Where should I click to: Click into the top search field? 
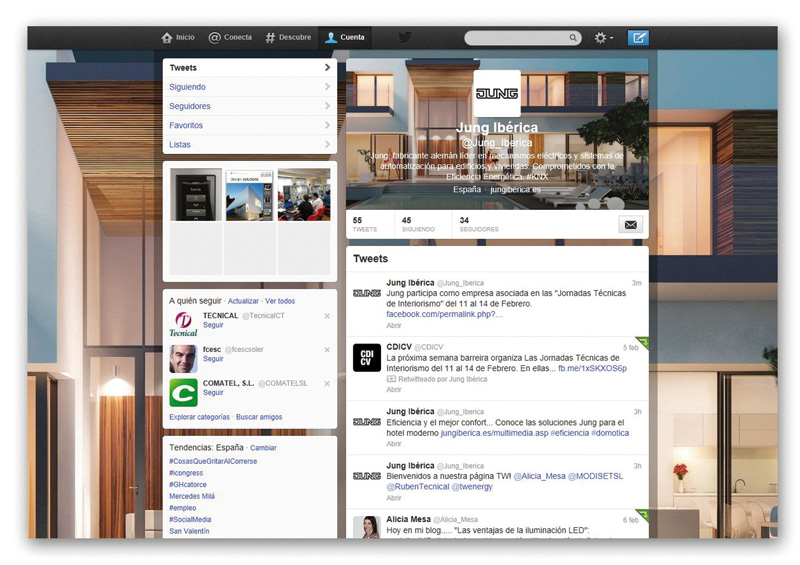[x=522, y=38]
